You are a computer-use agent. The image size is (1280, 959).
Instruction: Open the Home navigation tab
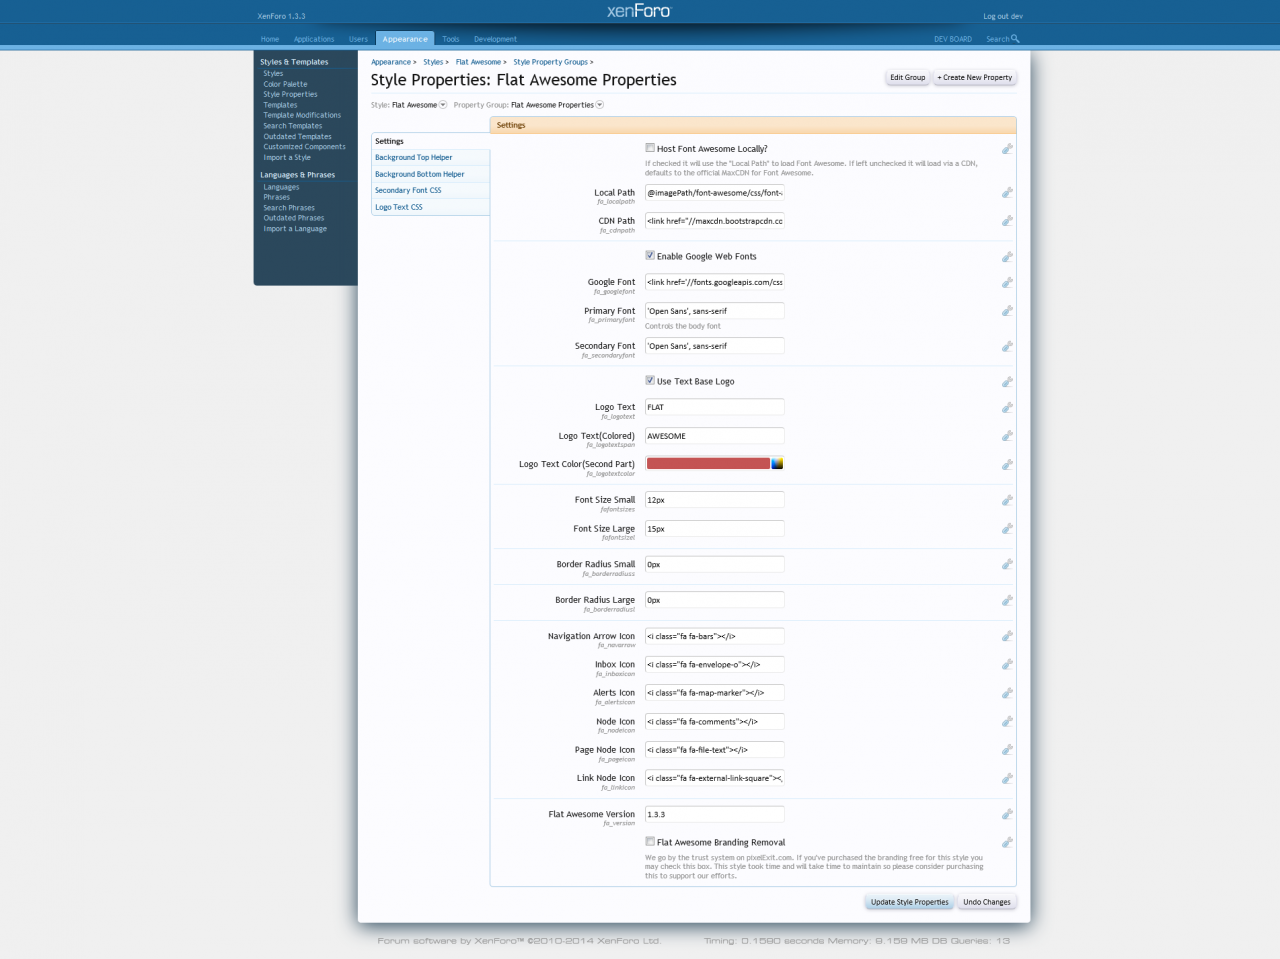tap(270, 39)
